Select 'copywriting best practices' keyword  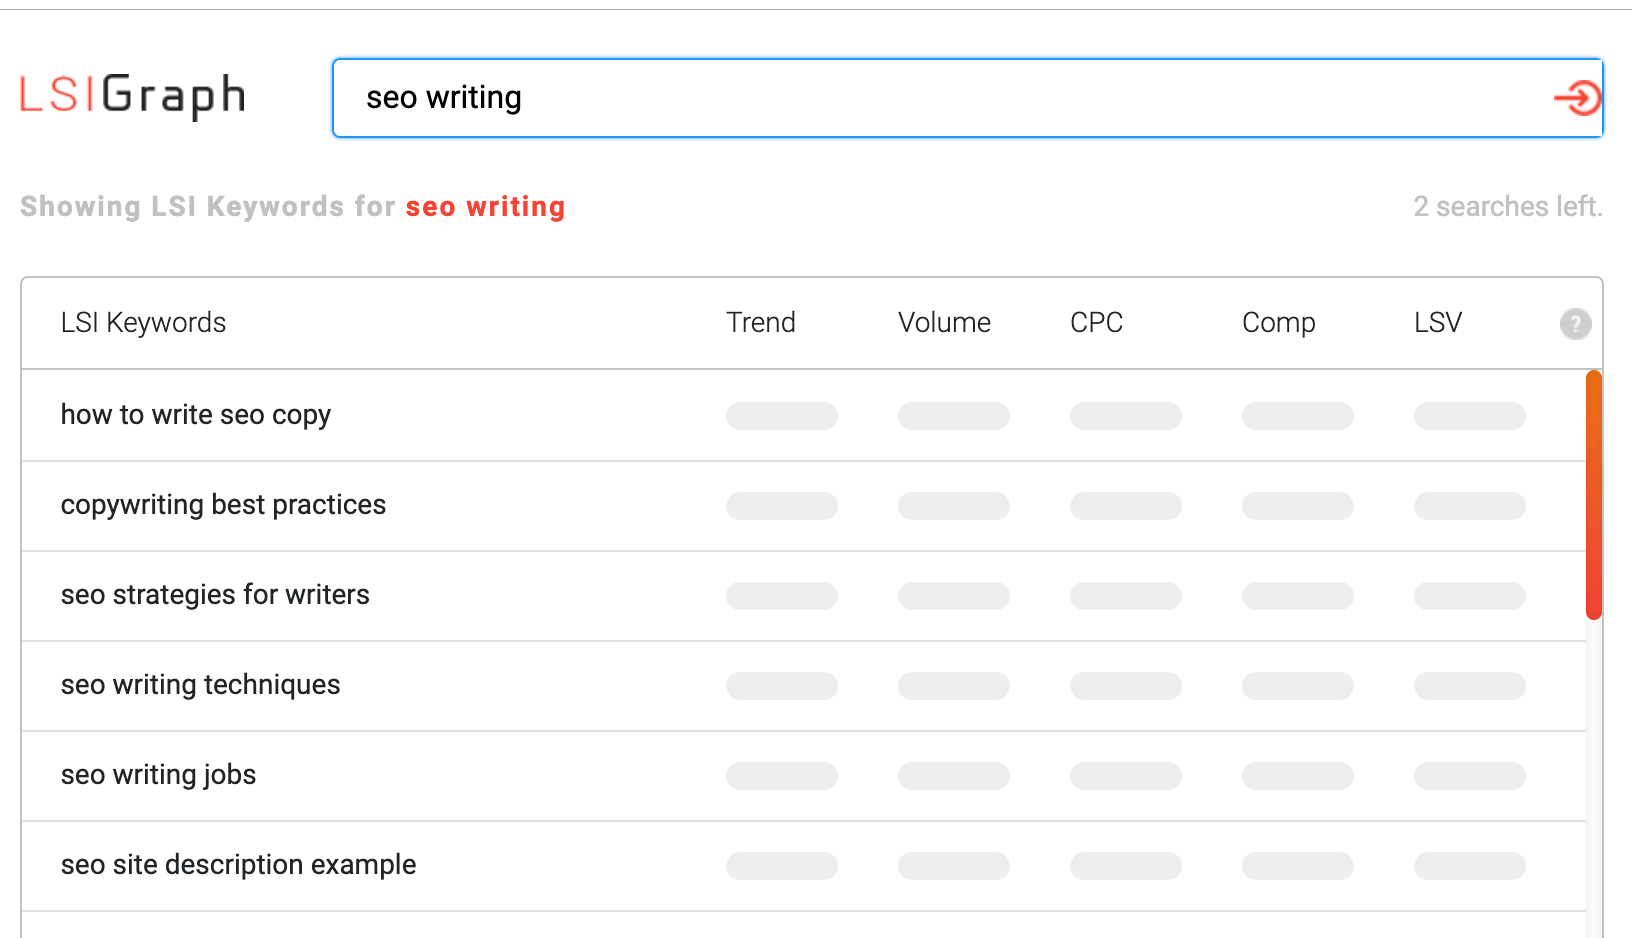(x=223, y=505)
